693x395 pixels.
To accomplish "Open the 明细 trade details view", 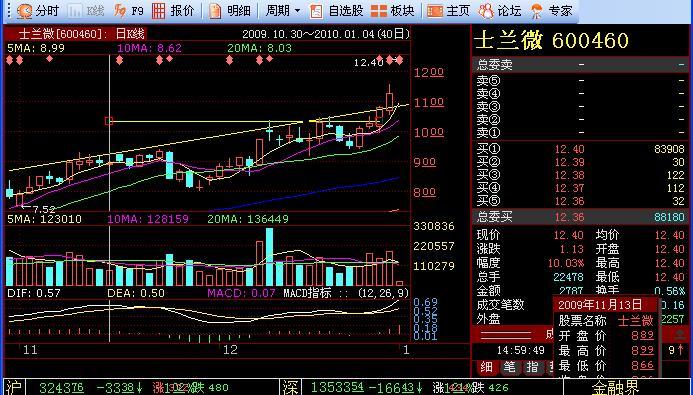I will (x=229, y=11).
